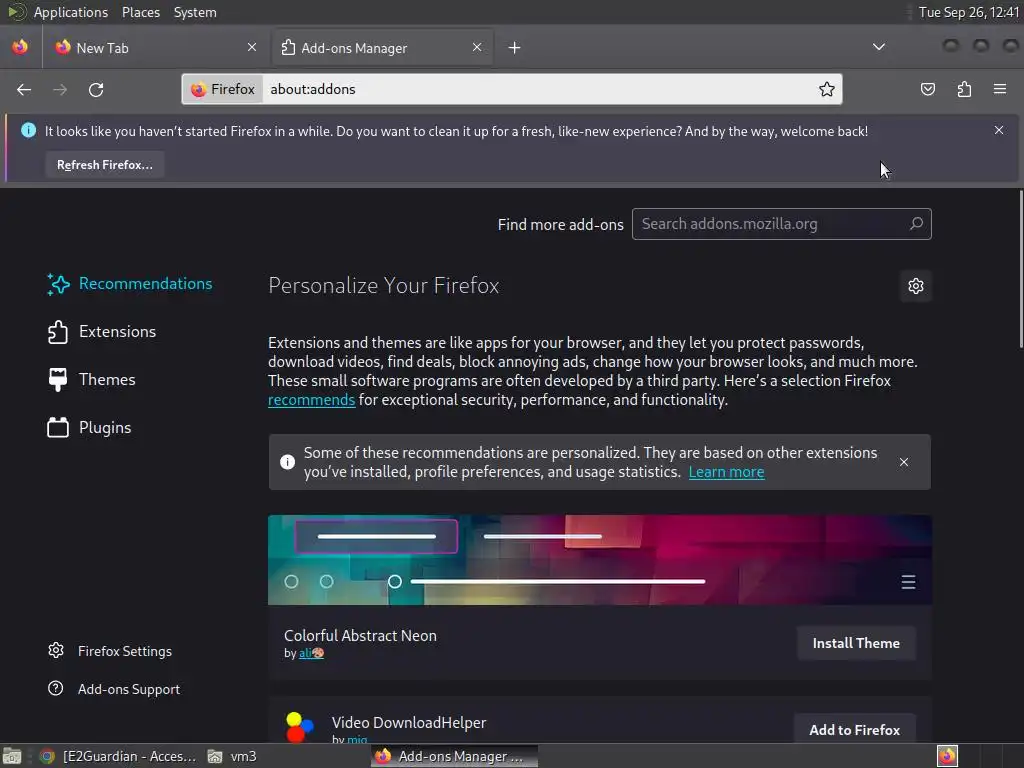Image resolution: width=1024 pixels, height=768 pixels.
Task: Add Video DownloadHelper to Firefox
Action: pos(854,730)
